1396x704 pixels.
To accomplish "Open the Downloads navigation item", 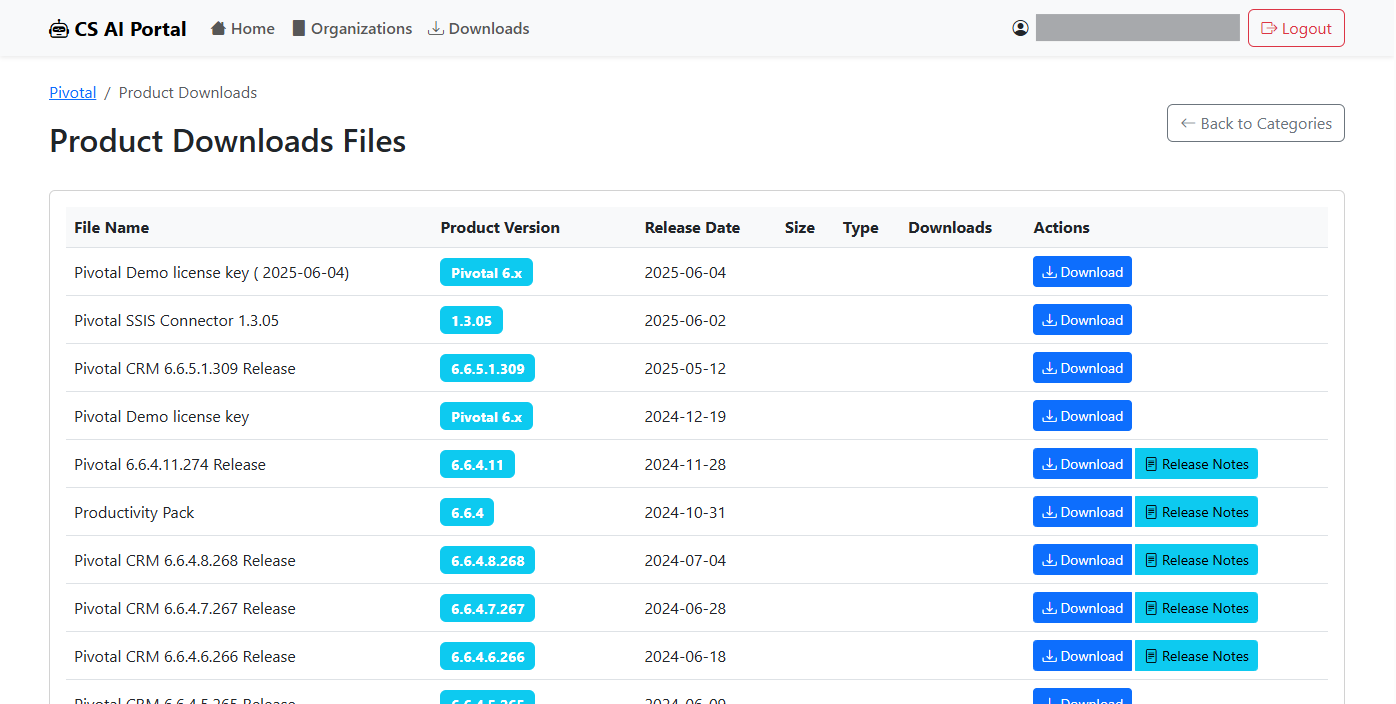I will 479,29.
